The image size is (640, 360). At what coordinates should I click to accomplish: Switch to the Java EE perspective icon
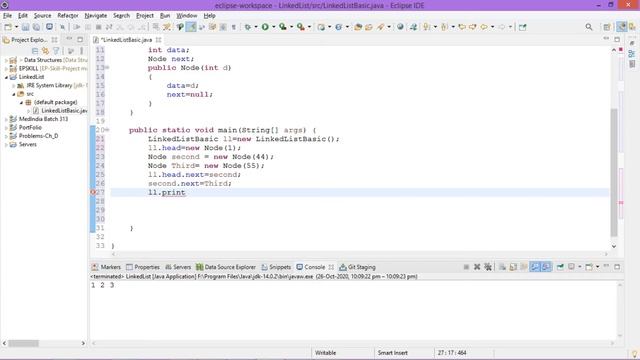click(x=621, y=27)
